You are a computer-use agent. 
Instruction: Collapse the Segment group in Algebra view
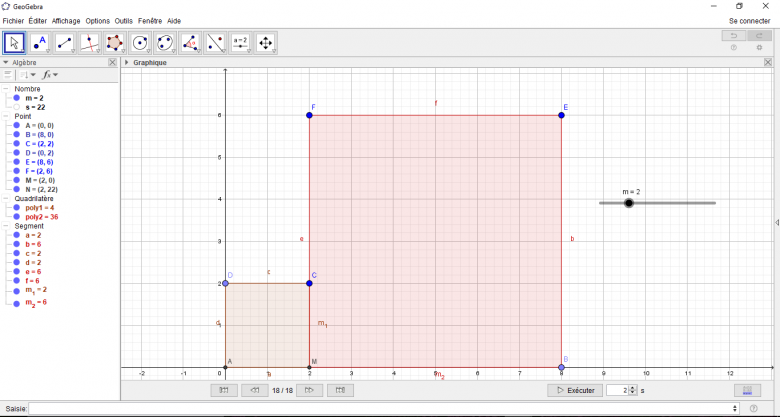(7, 226)
